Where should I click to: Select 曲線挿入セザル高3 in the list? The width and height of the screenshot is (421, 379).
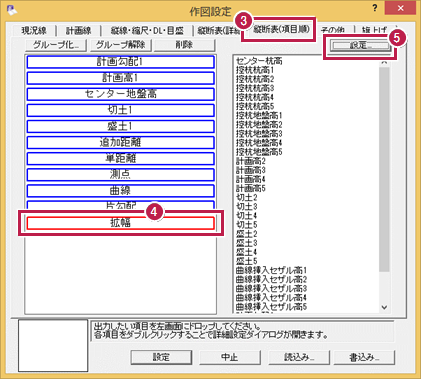[x=271, y=288]
